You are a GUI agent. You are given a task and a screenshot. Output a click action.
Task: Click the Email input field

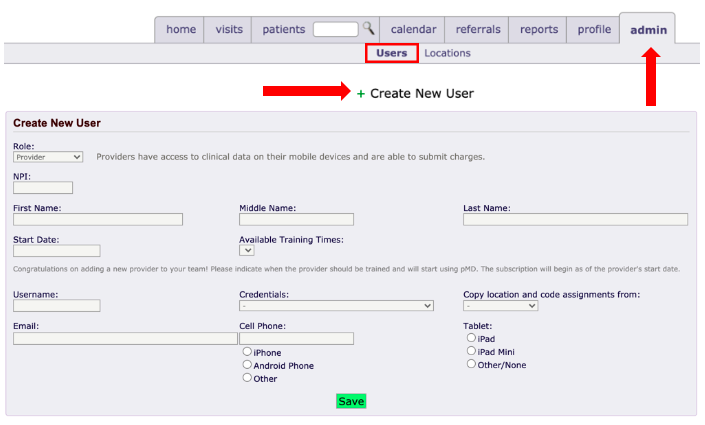pos(125,339)
